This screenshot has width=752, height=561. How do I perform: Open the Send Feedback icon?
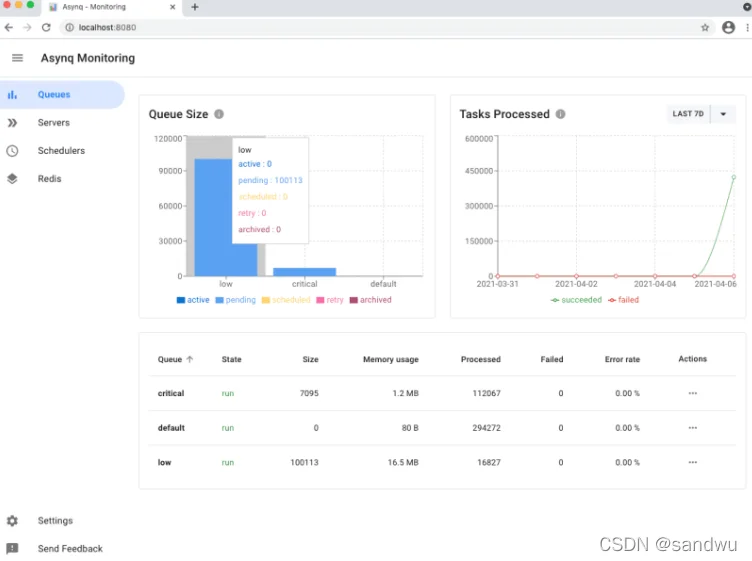click(12, 549)
